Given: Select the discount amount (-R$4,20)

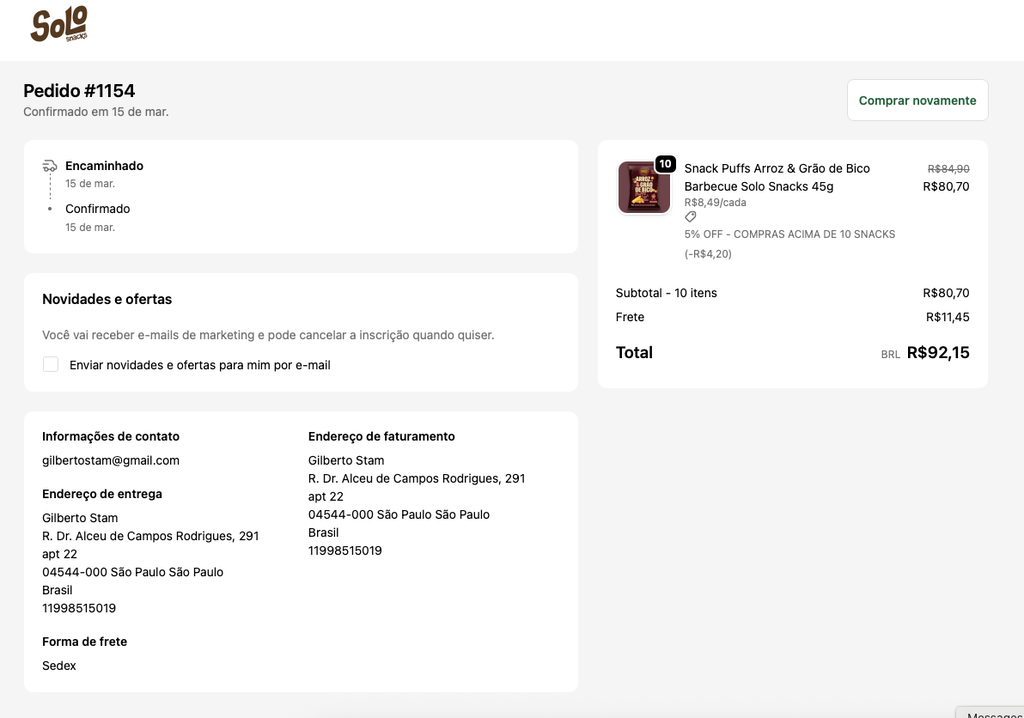Looking at the screenshot, I should (x=708, y=253).
